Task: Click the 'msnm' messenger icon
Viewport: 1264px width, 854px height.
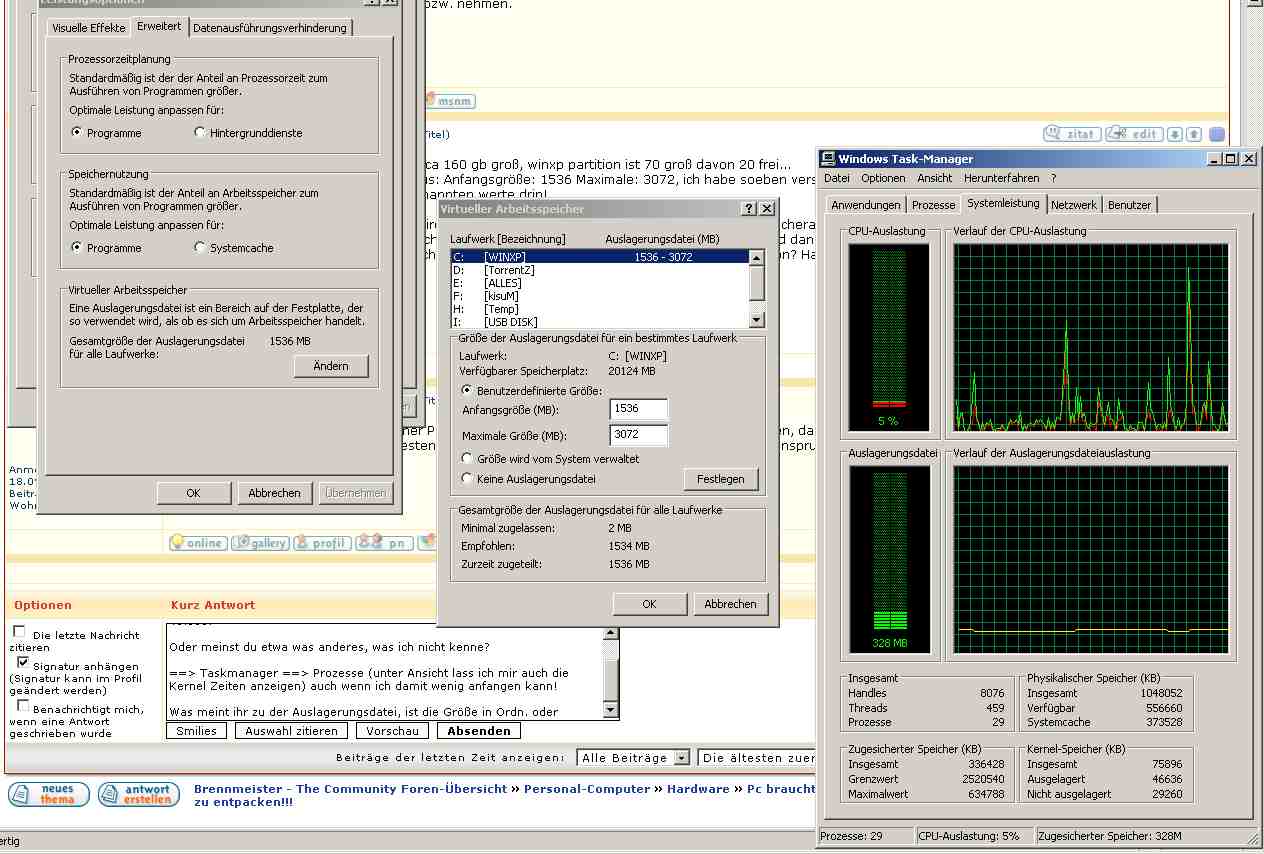Action: click(449, 101)
